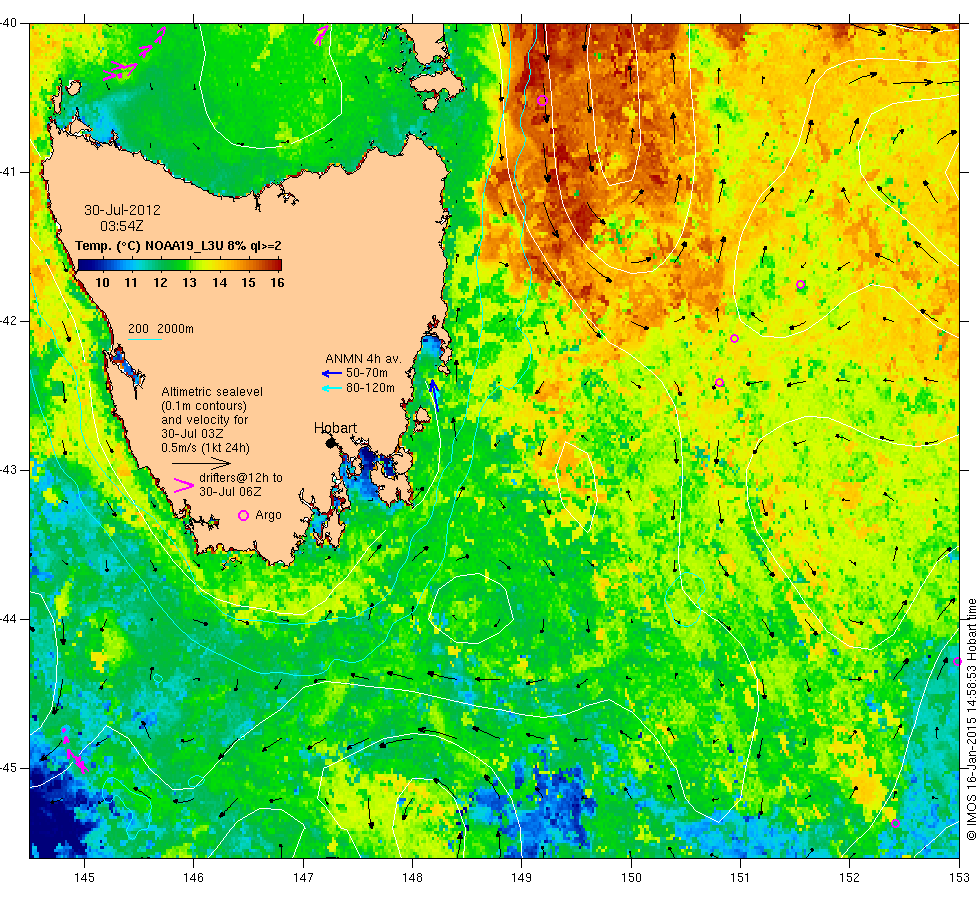Click the -45 latitude axis label
The width and height of the screenshot is (980, 900).
(9, 768)
